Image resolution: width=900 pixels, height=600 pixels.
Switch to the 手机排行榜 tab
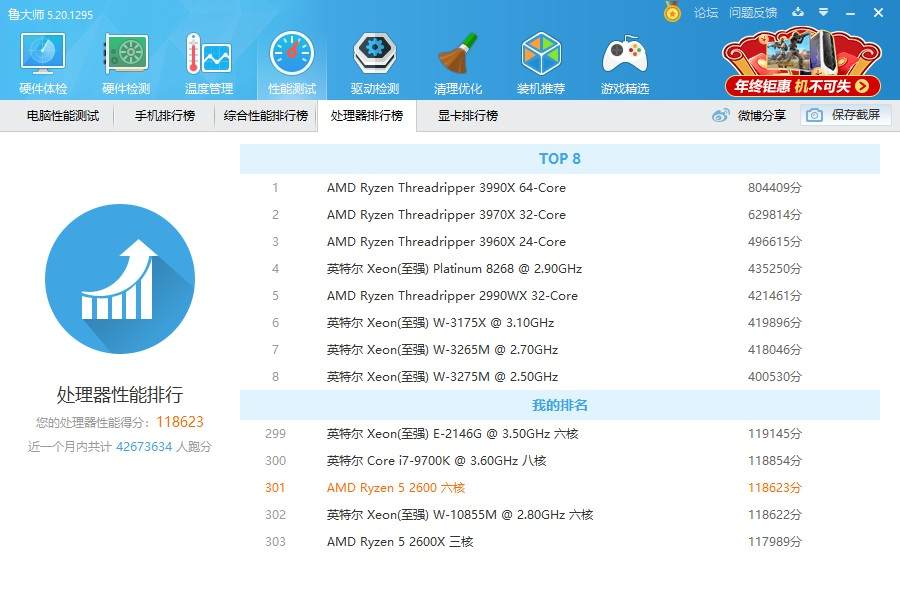tap(165, 115)
